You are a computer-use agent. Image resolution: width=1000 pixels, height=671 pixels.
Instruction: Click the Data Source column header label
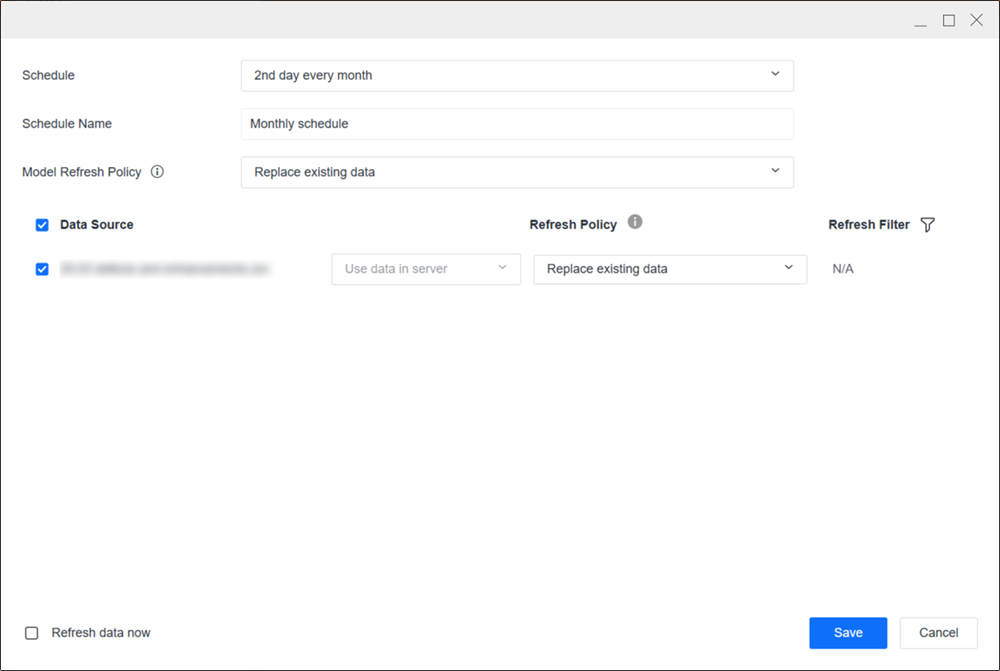point(97,225)
